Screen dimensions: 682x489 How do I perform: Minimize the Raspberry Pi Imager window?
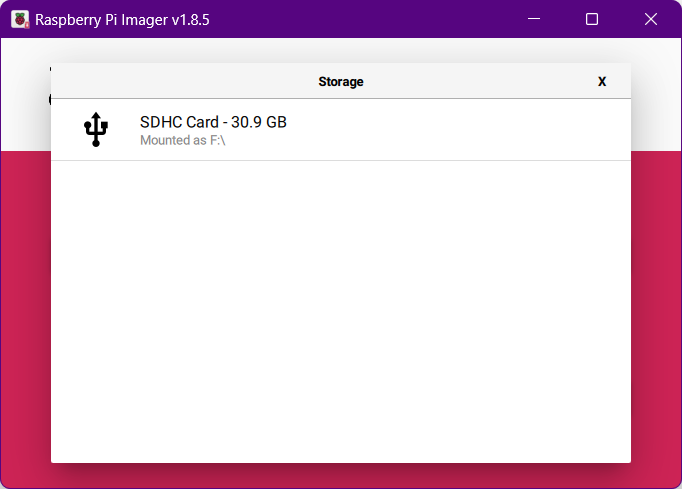pyautogui.click(x=534, y=19)
